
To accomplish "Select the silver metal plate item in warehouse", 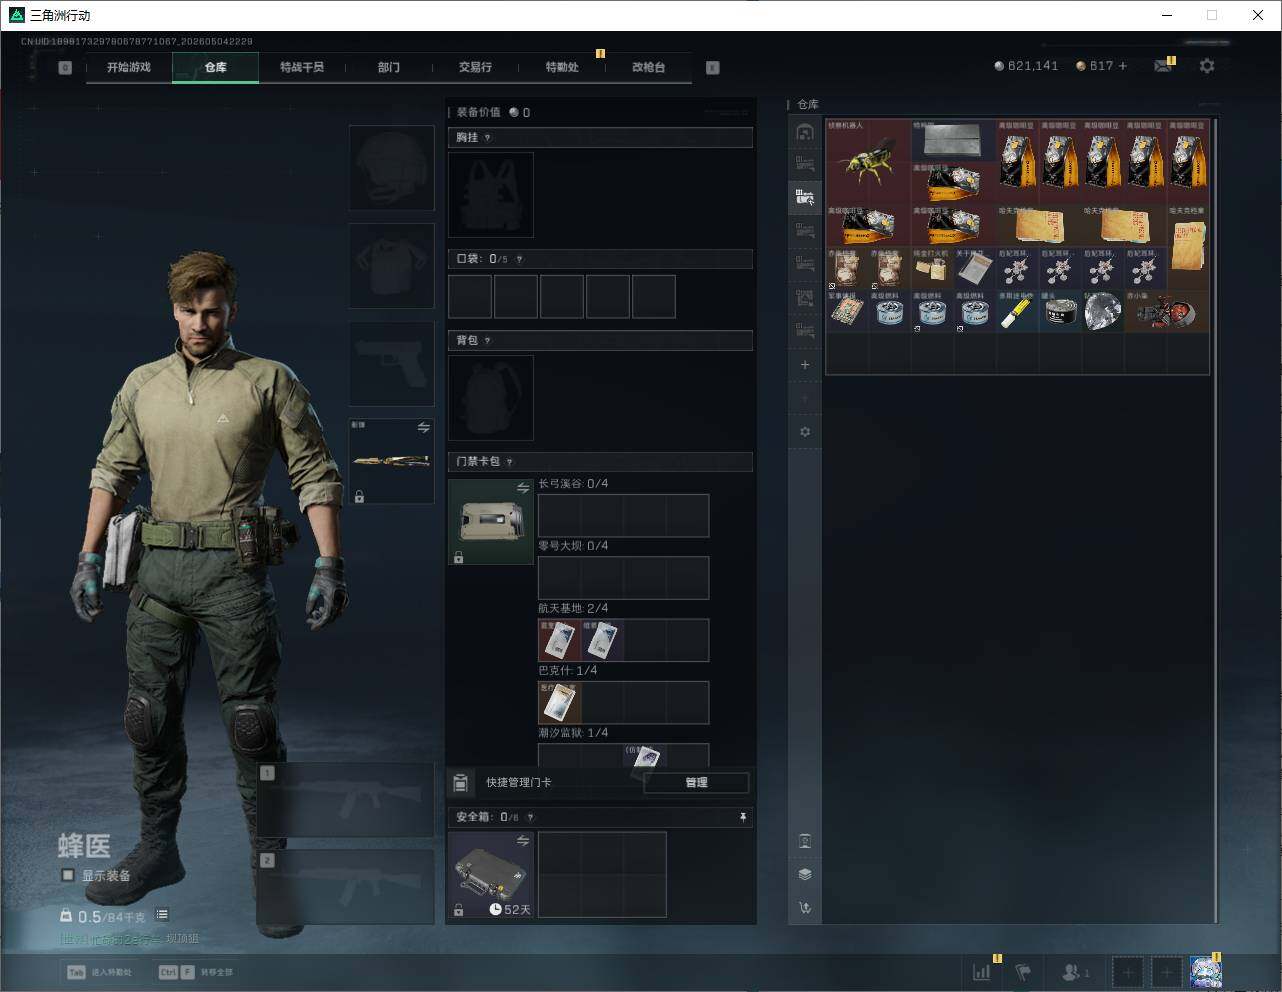I will 953,141.
